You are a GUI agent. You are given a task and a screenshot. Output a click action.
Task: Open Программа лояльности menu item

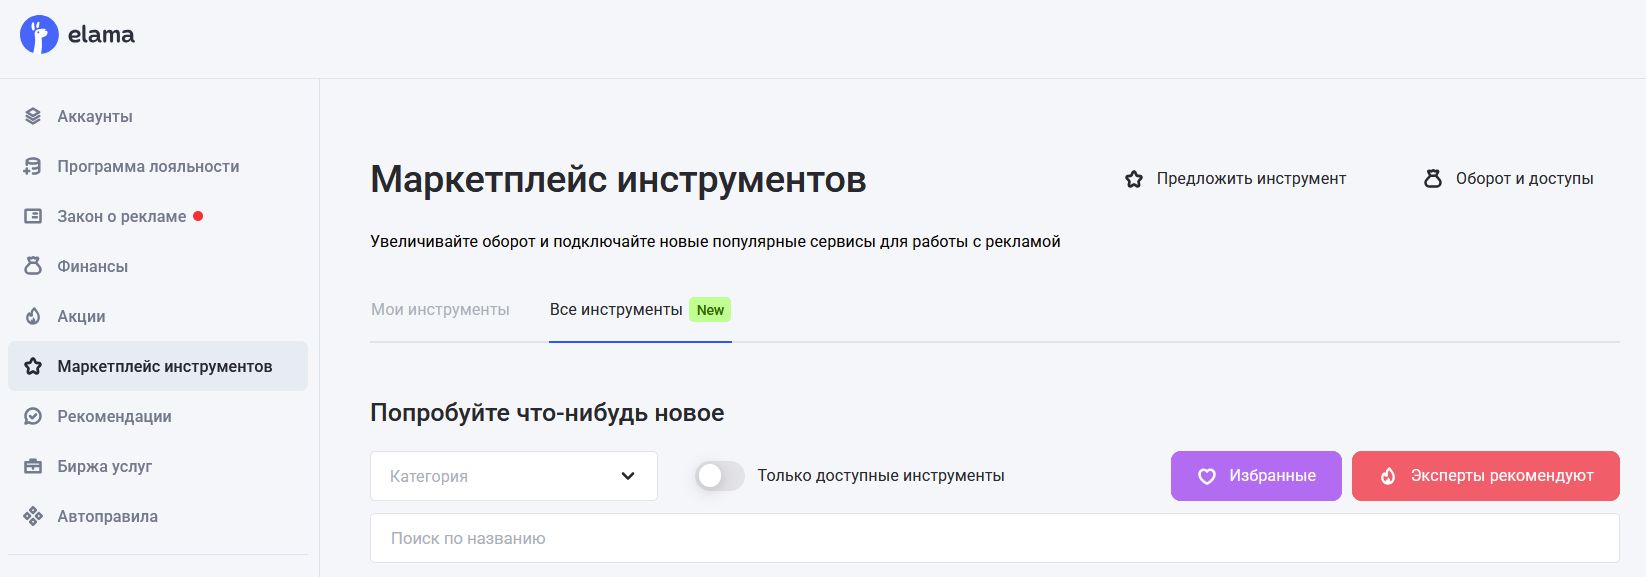coord(158,166)
